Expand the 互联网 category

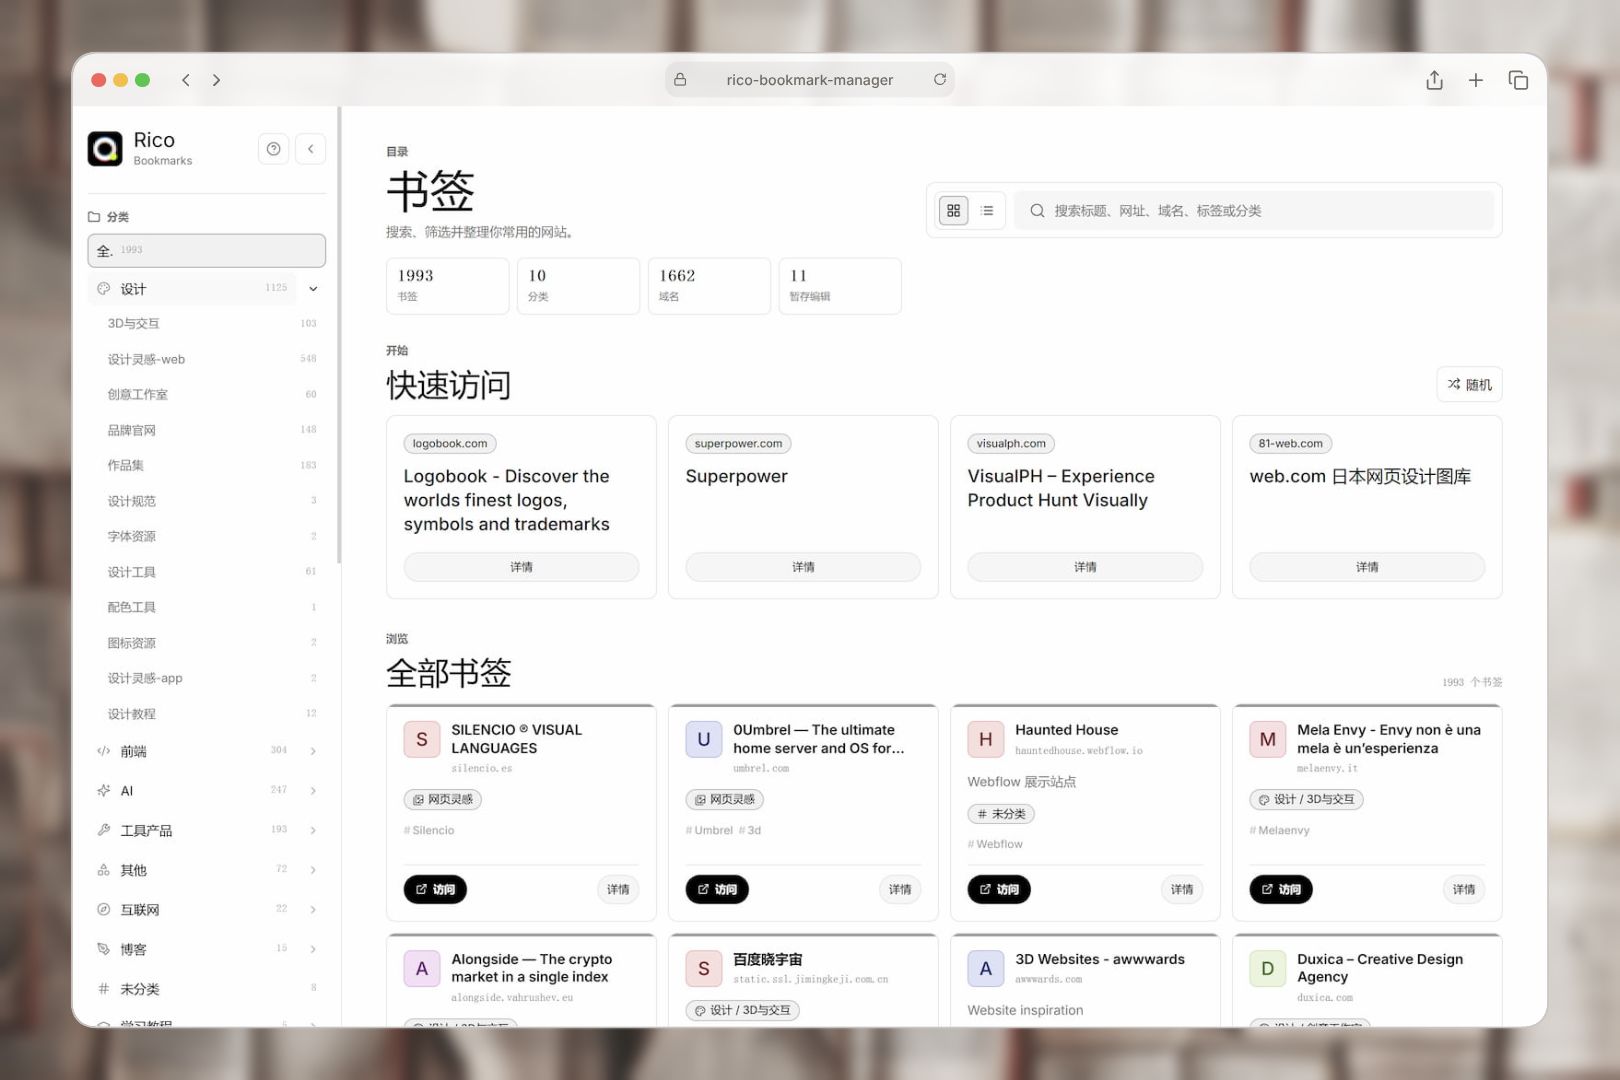click(x=313, y=909)
